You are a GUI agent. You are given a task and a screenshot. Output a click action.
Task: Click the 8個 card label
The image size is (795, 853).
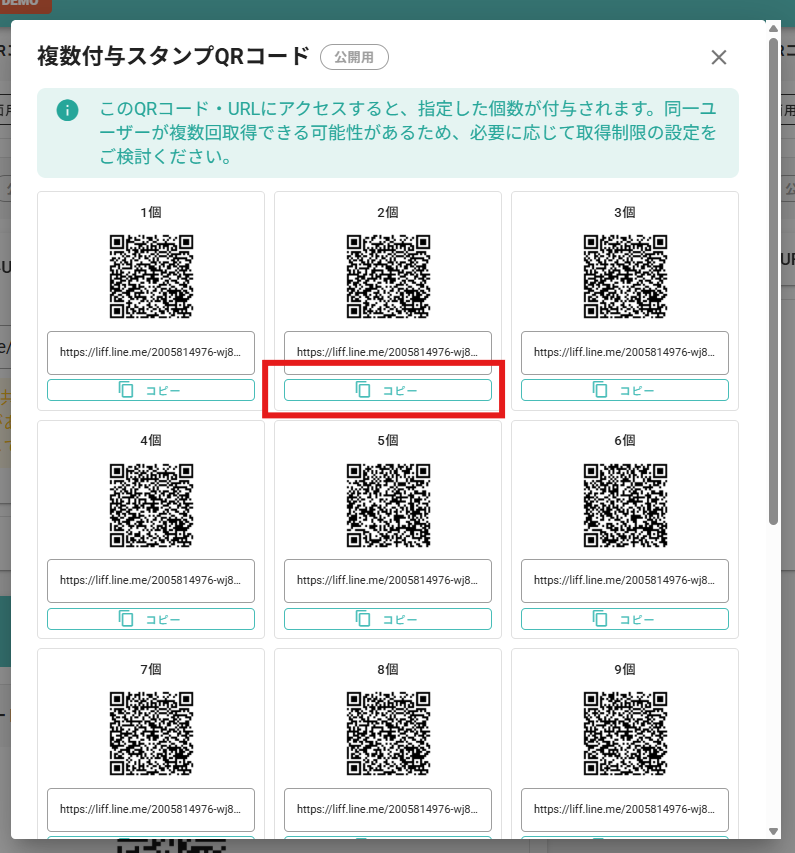pyautogui.click(x=388, y=669)
